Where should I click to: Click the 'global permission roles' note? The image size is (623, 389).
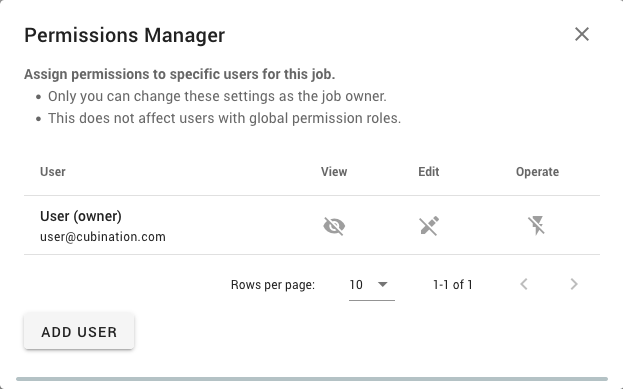(x=224, y=118)
